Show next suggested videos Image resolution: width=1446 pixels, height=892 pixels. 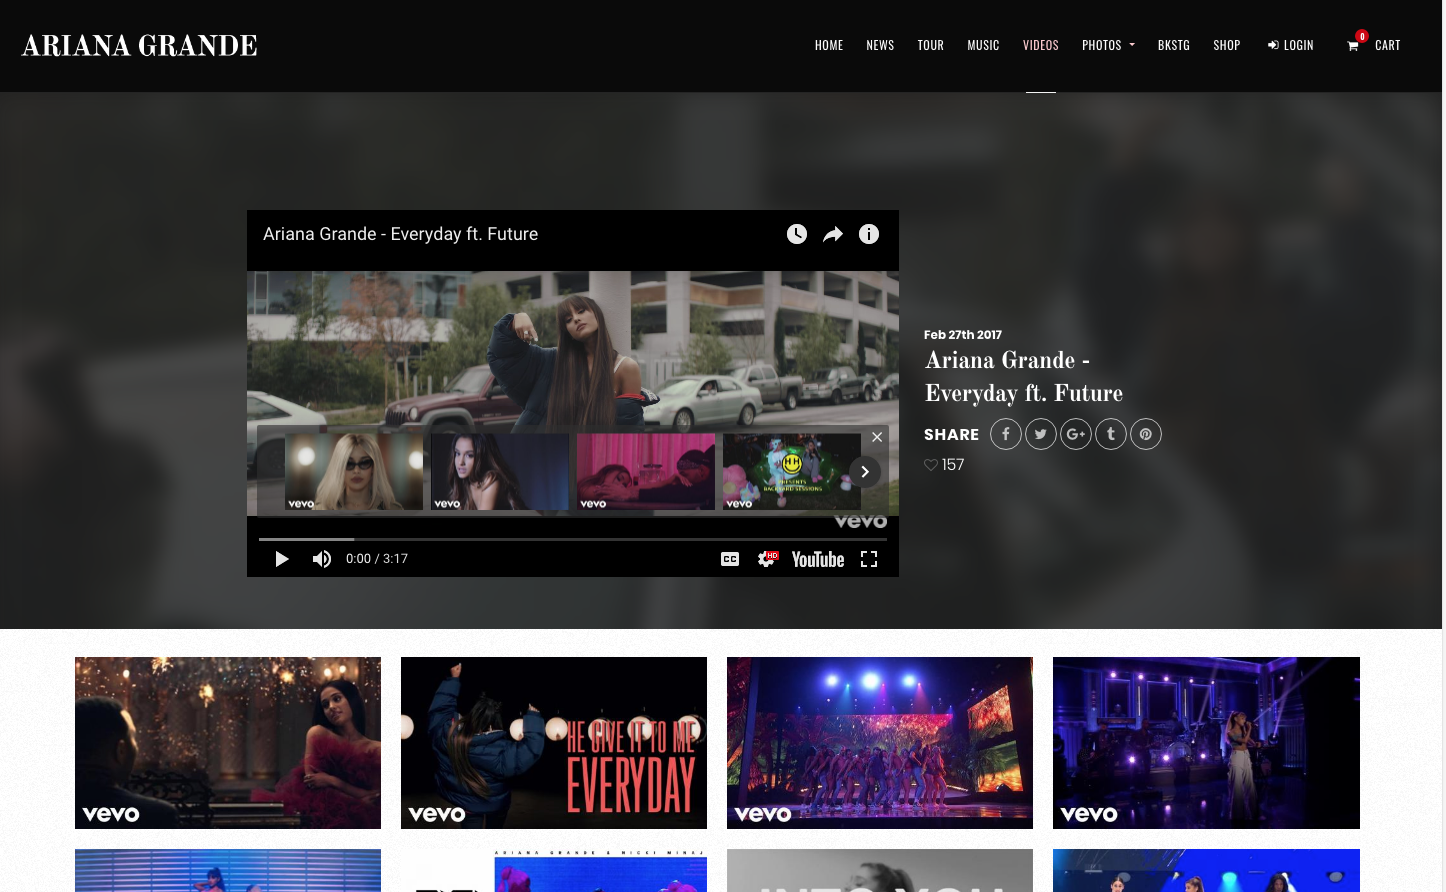(865, 472)
